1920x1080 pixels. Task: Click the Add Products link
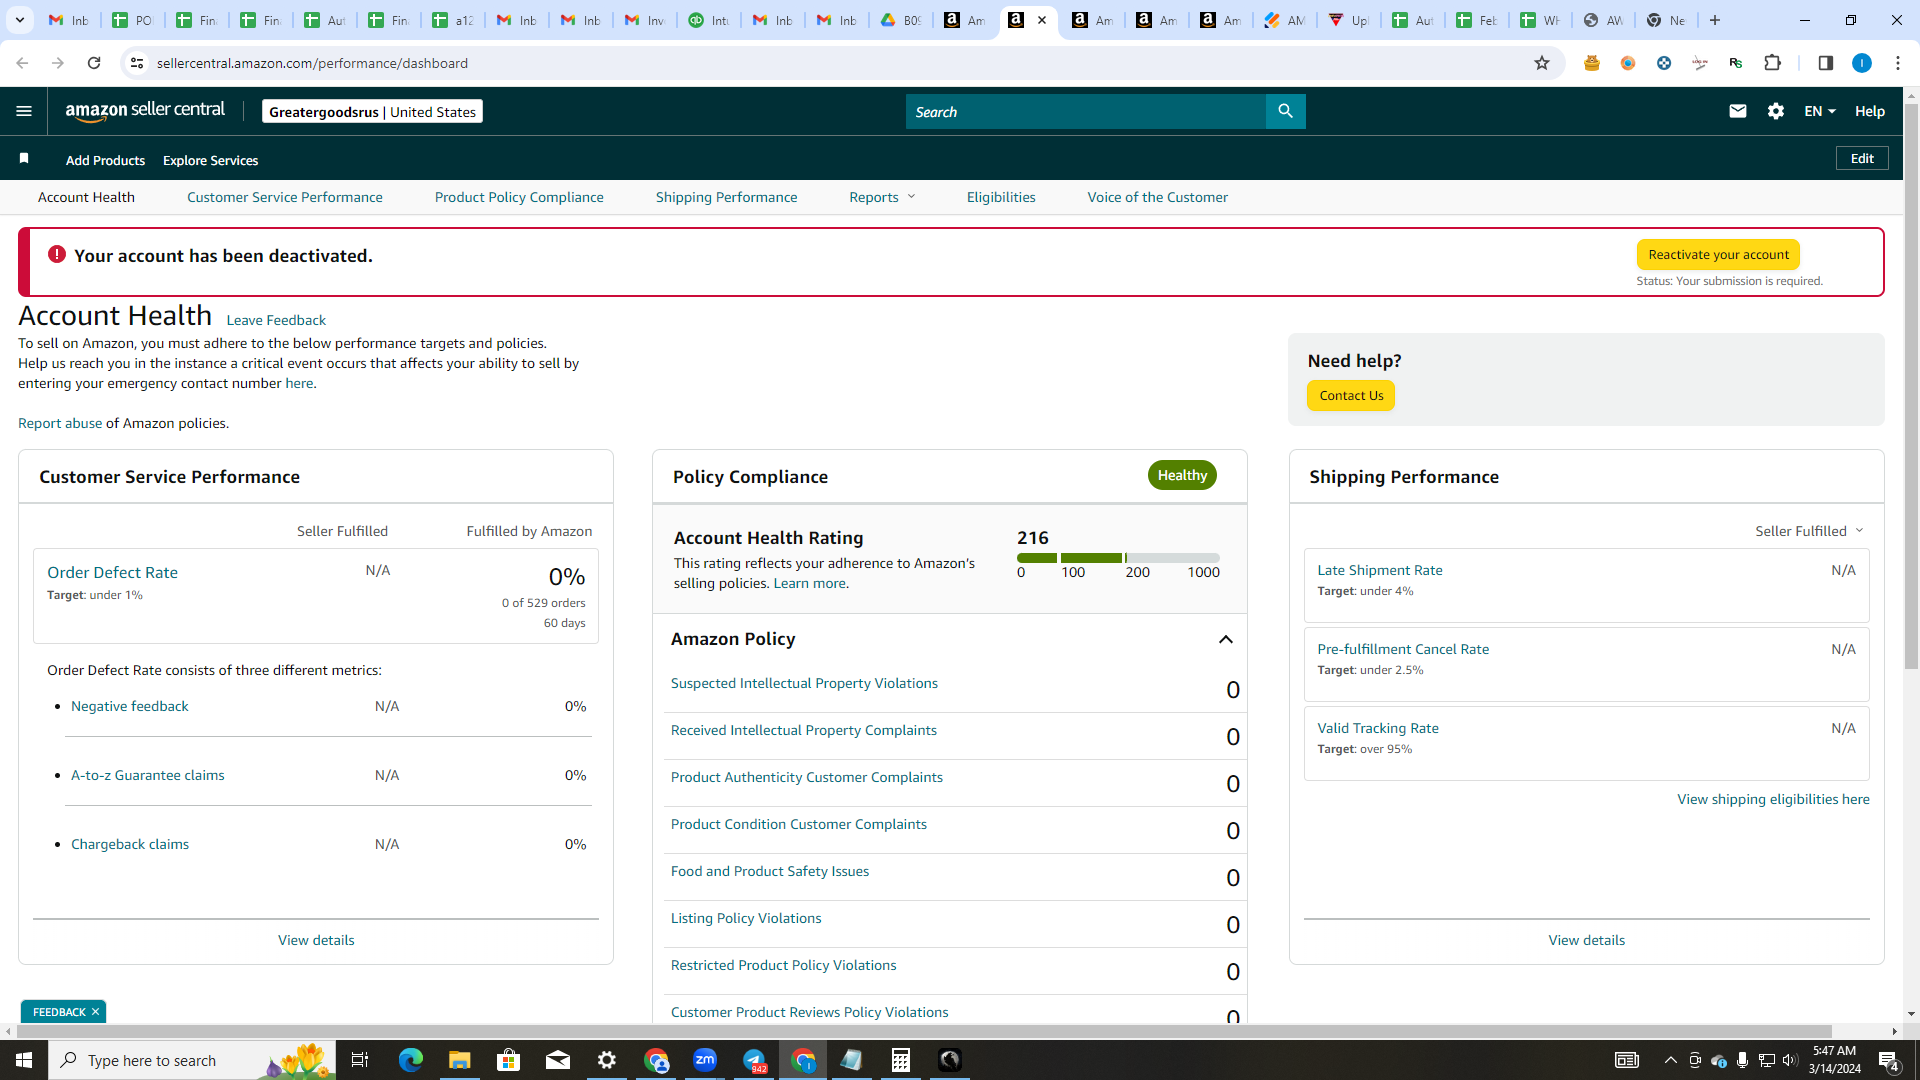105,160
